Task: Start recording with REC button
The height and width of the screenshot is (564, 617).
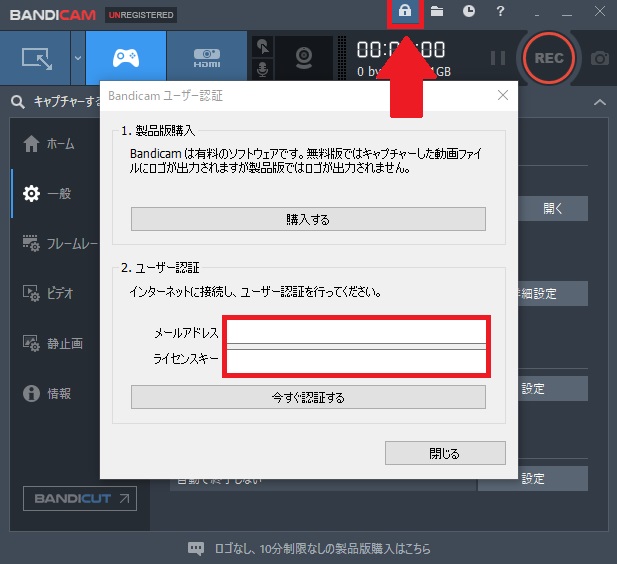Action: point(549,58)
